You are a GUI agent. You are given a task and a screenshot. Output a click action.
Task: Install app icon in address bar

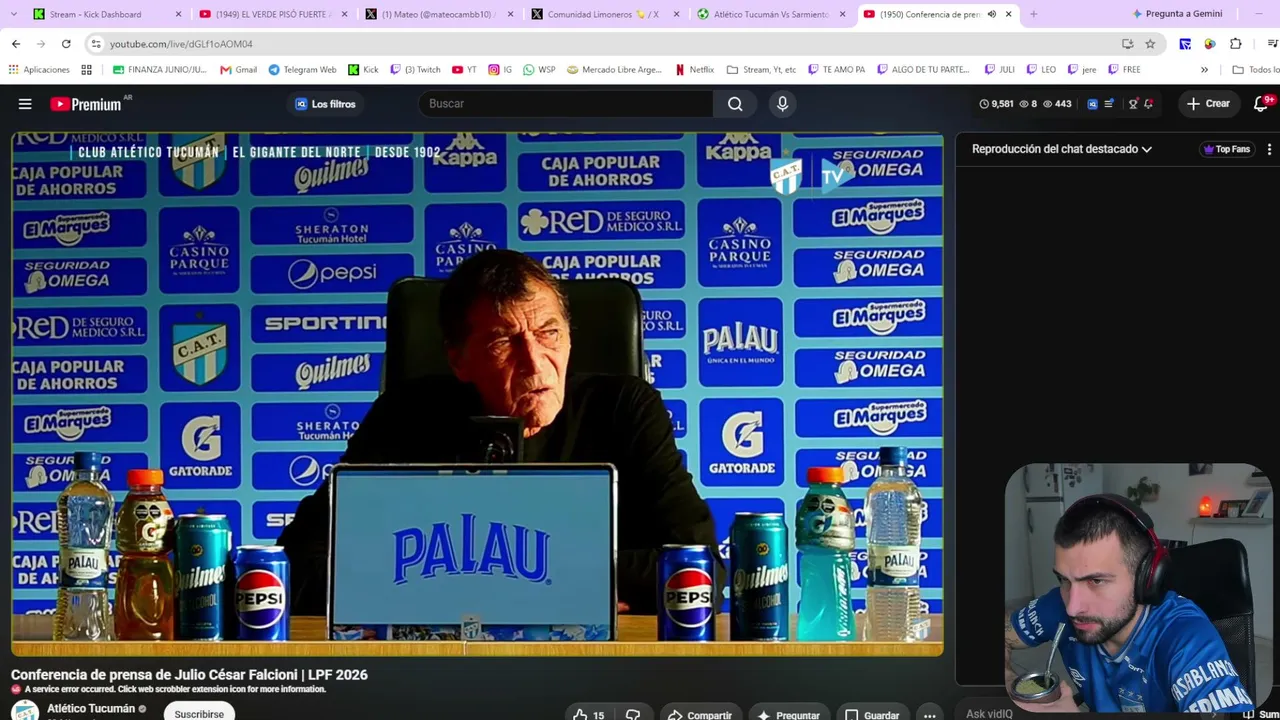[1128, 44]
